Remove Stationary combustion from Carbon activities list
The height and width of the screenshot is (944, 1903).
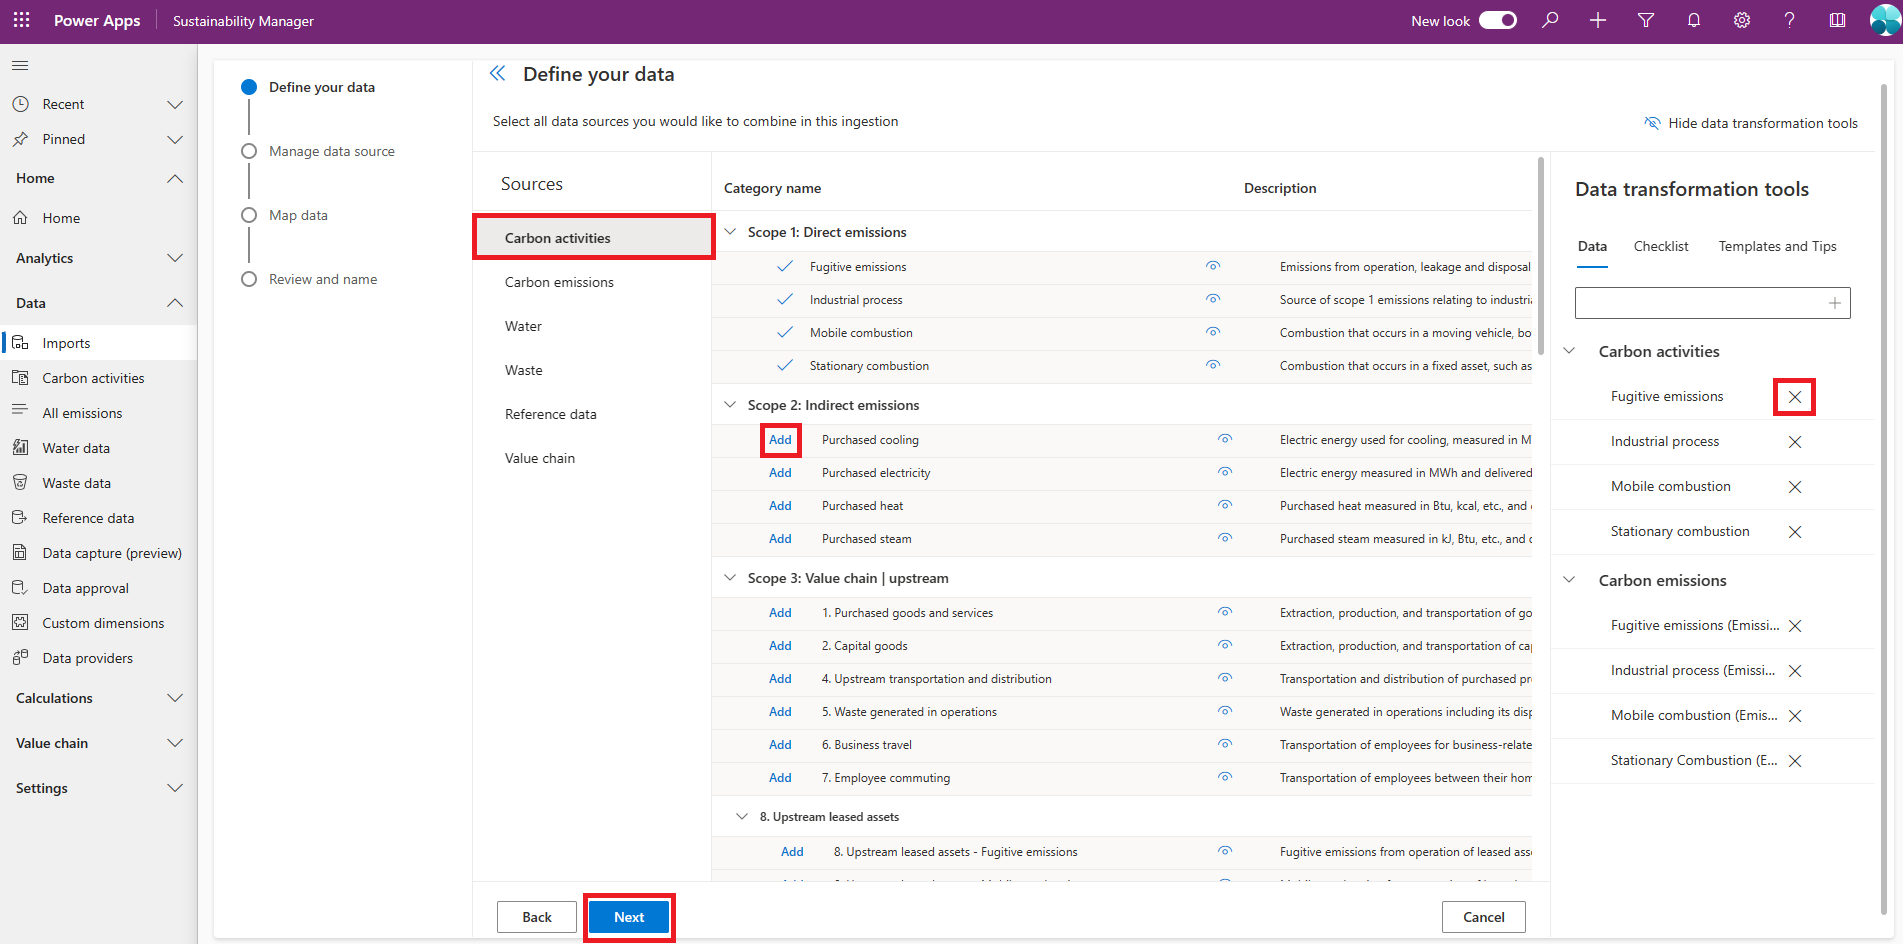tap(1795, 532)
